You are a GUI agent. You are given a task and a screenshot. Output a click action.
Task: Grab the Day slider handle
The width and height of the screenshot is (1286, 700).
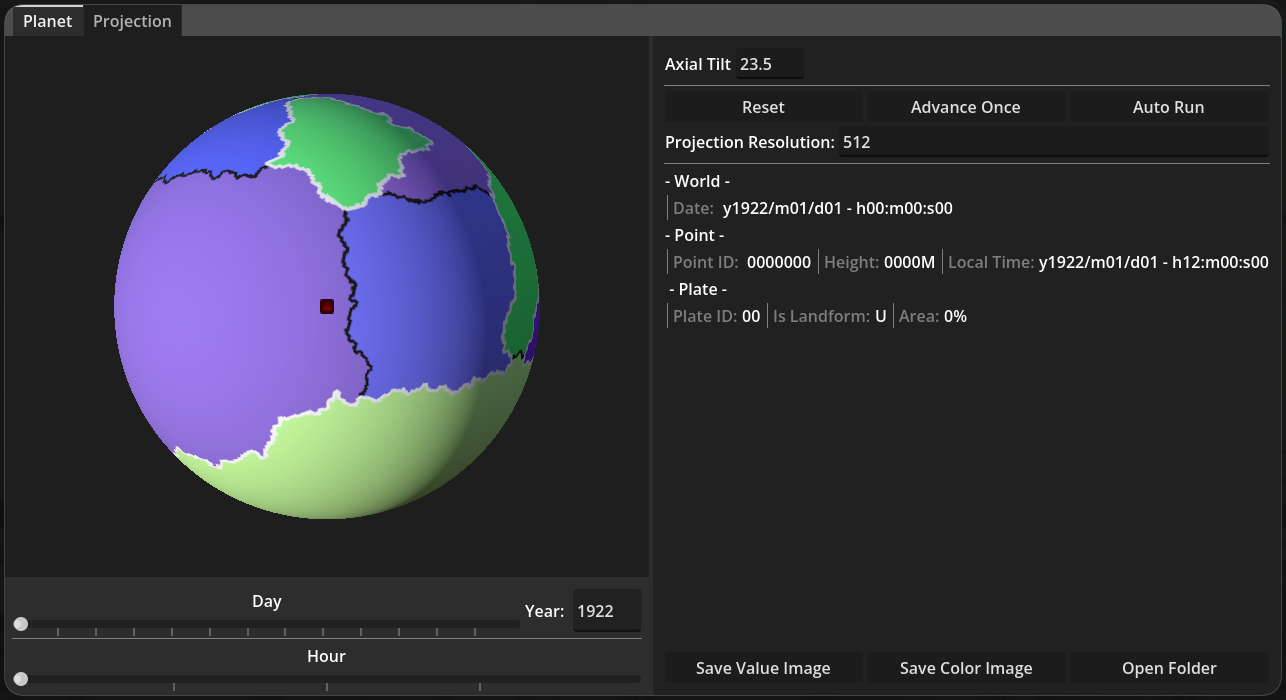pyautogui.click(x=21, y=624)
